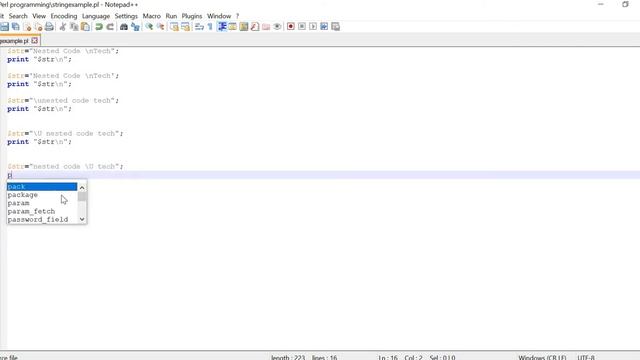Click the Print toolbar icon
Image resolution: width=640 pixels, height=360 pixels.
click(x=49, y=27)
